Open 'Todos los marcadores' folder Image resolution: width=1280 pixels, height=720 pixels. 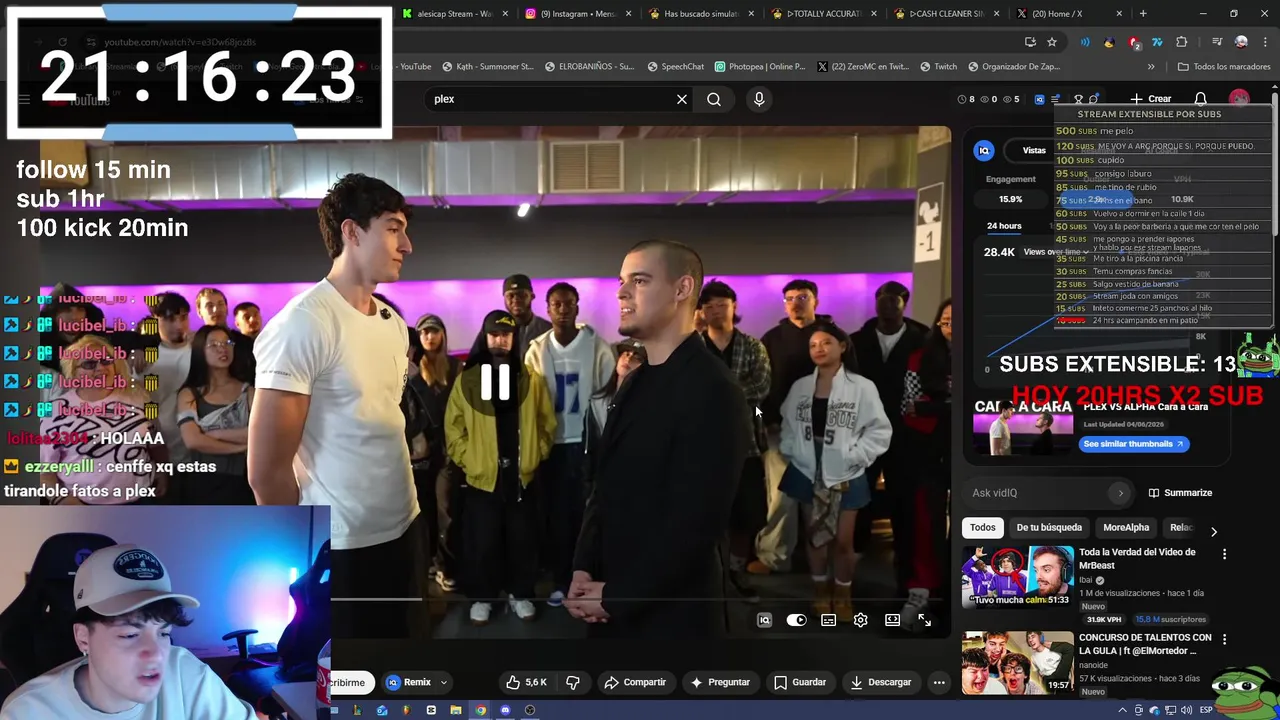(1224, 66)
